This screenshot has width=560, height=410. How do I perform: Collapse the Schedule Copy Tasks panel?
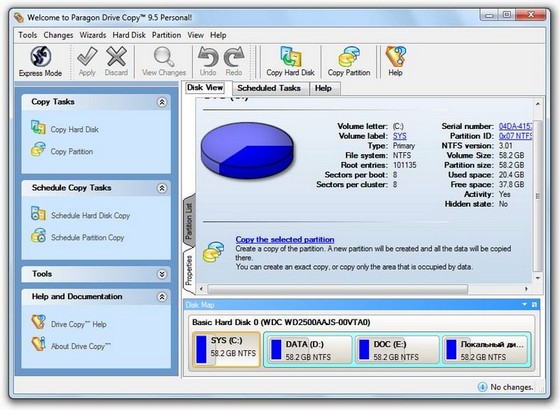pyautogui.click(x=162, y=188)
